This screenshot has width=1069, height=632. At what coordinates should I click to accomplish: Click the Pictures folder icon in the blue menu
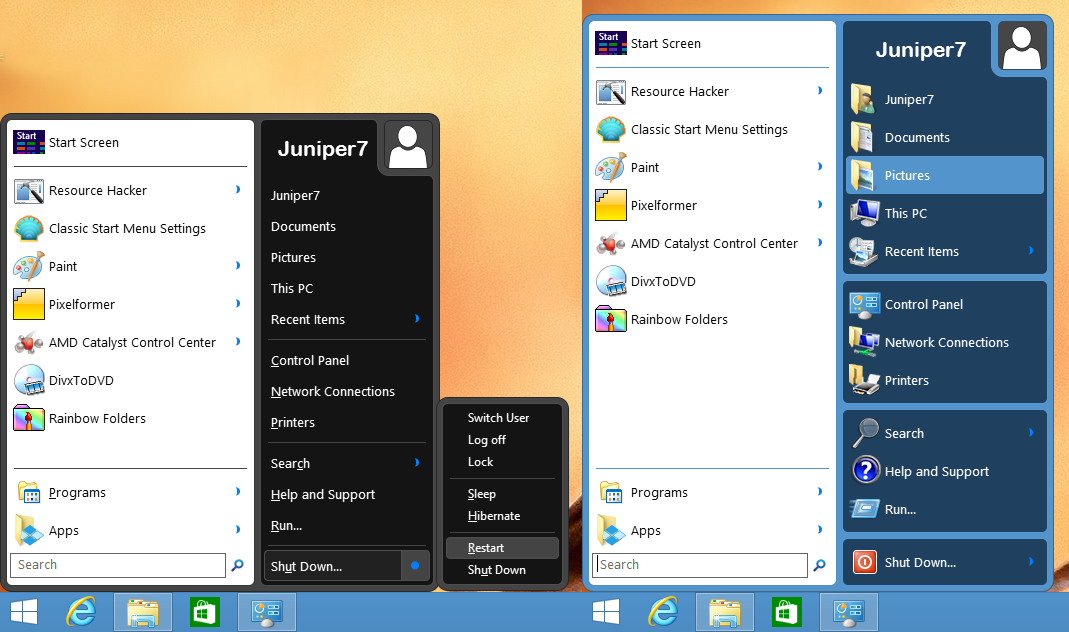pyautogui.click(x=863, y=175)
